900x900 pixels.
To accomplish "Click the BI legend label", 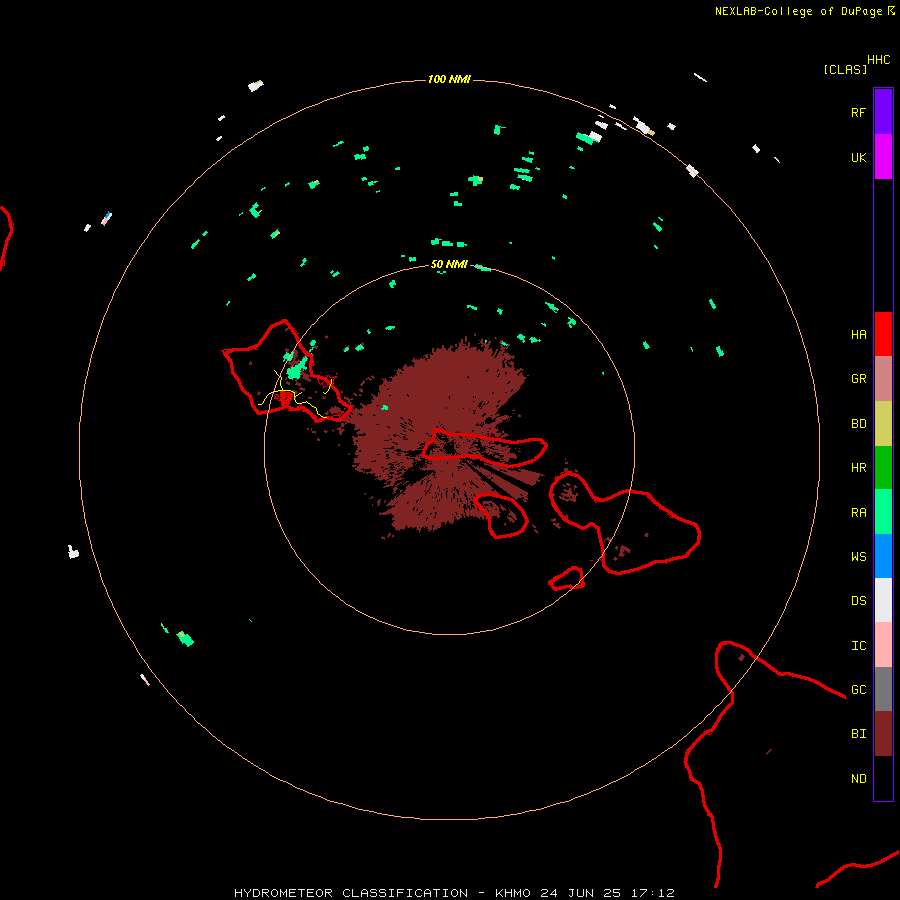I will (x=858, y=734).
